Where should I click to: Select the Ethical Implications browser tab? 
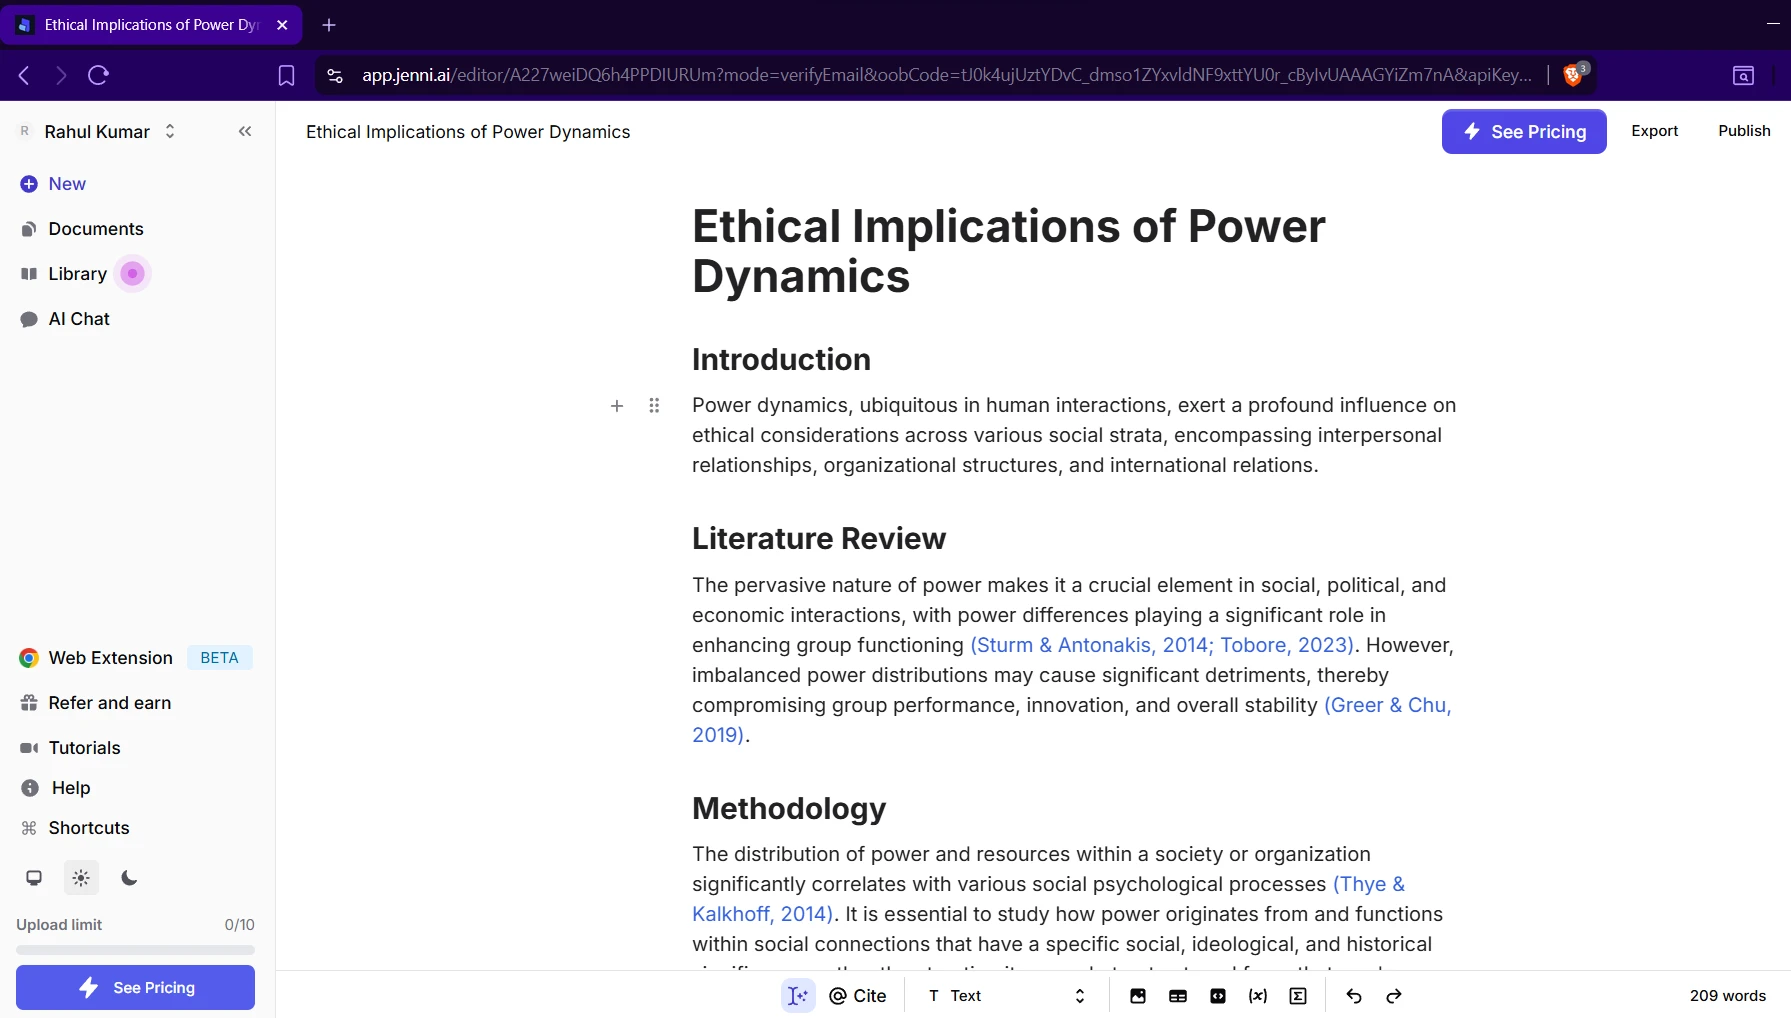[151, 25]
